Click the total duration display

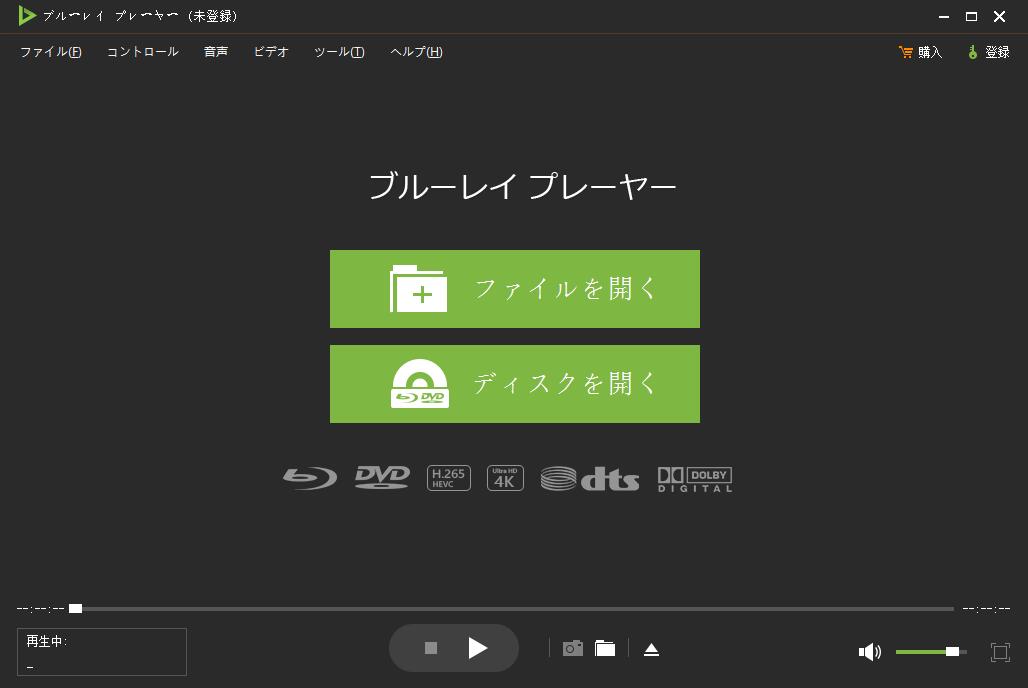point(986,609)
